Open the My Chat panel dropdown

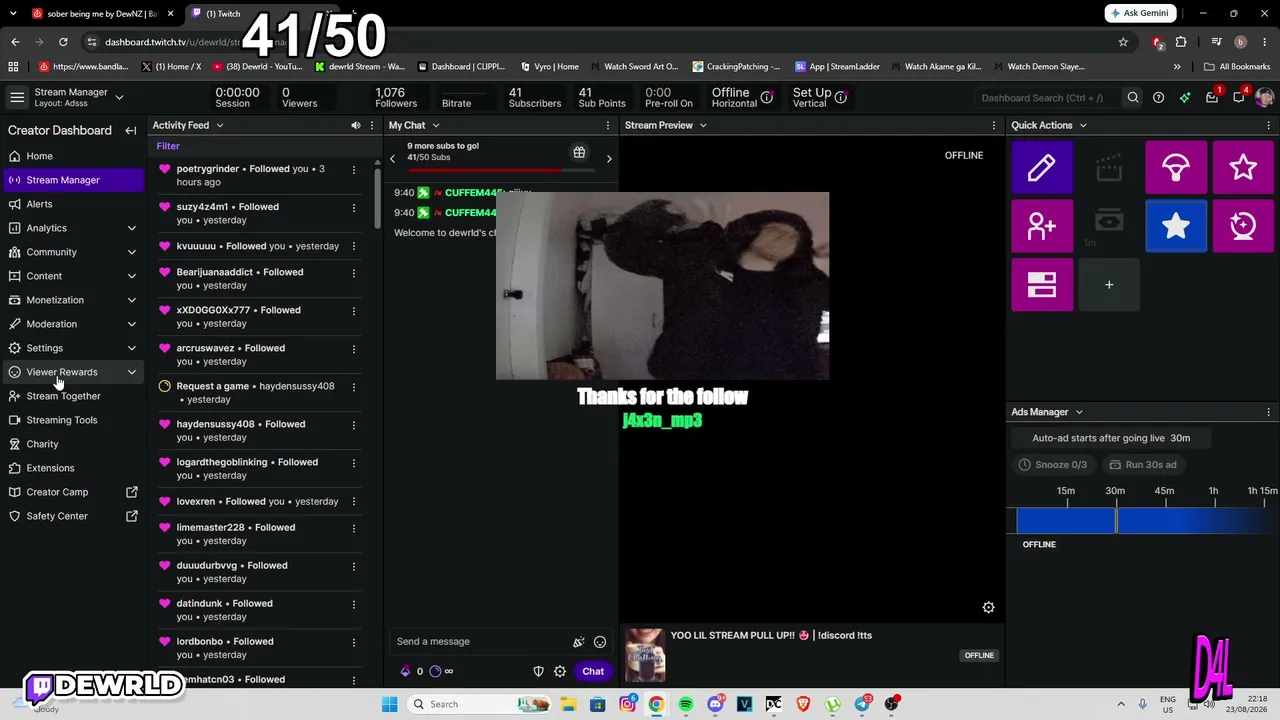435,125
